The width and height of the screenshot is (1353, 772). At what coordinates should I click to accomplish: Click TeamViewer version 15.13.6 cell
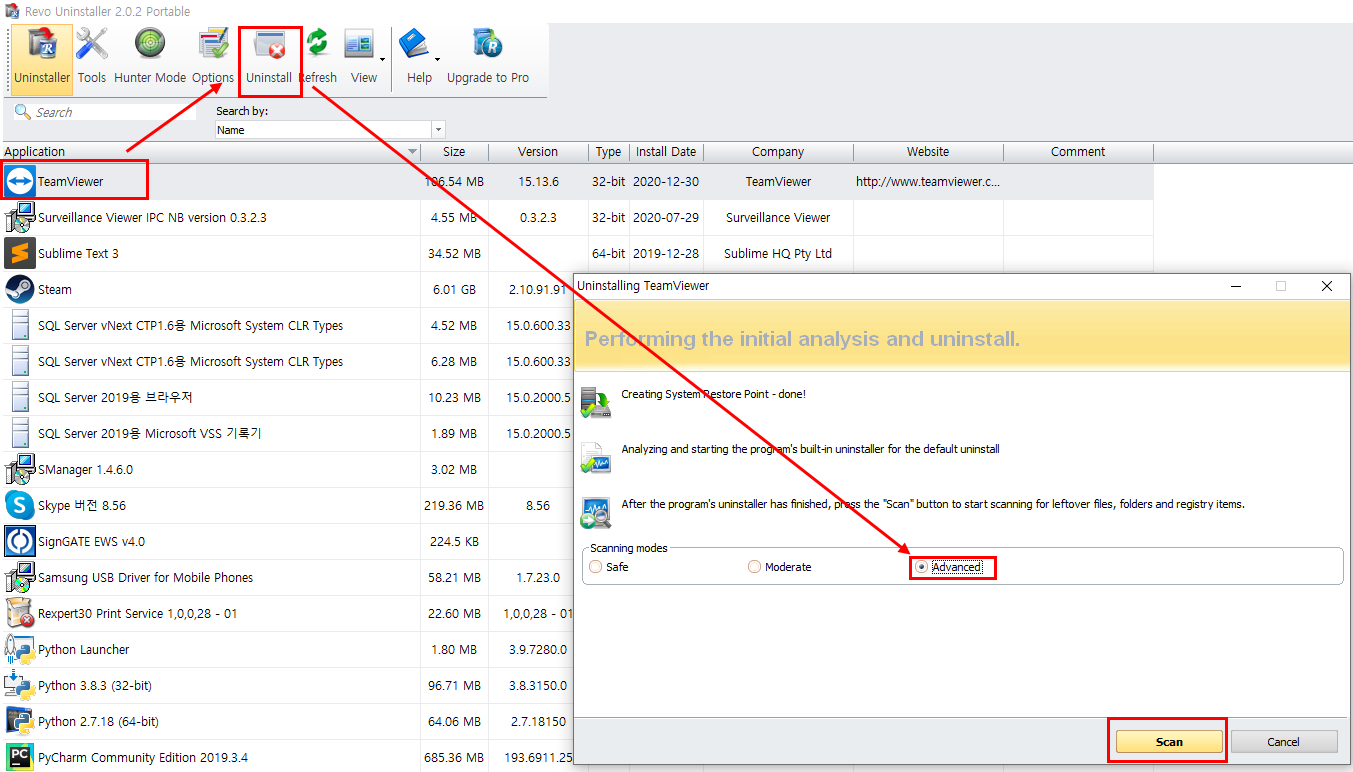(538, 182)
